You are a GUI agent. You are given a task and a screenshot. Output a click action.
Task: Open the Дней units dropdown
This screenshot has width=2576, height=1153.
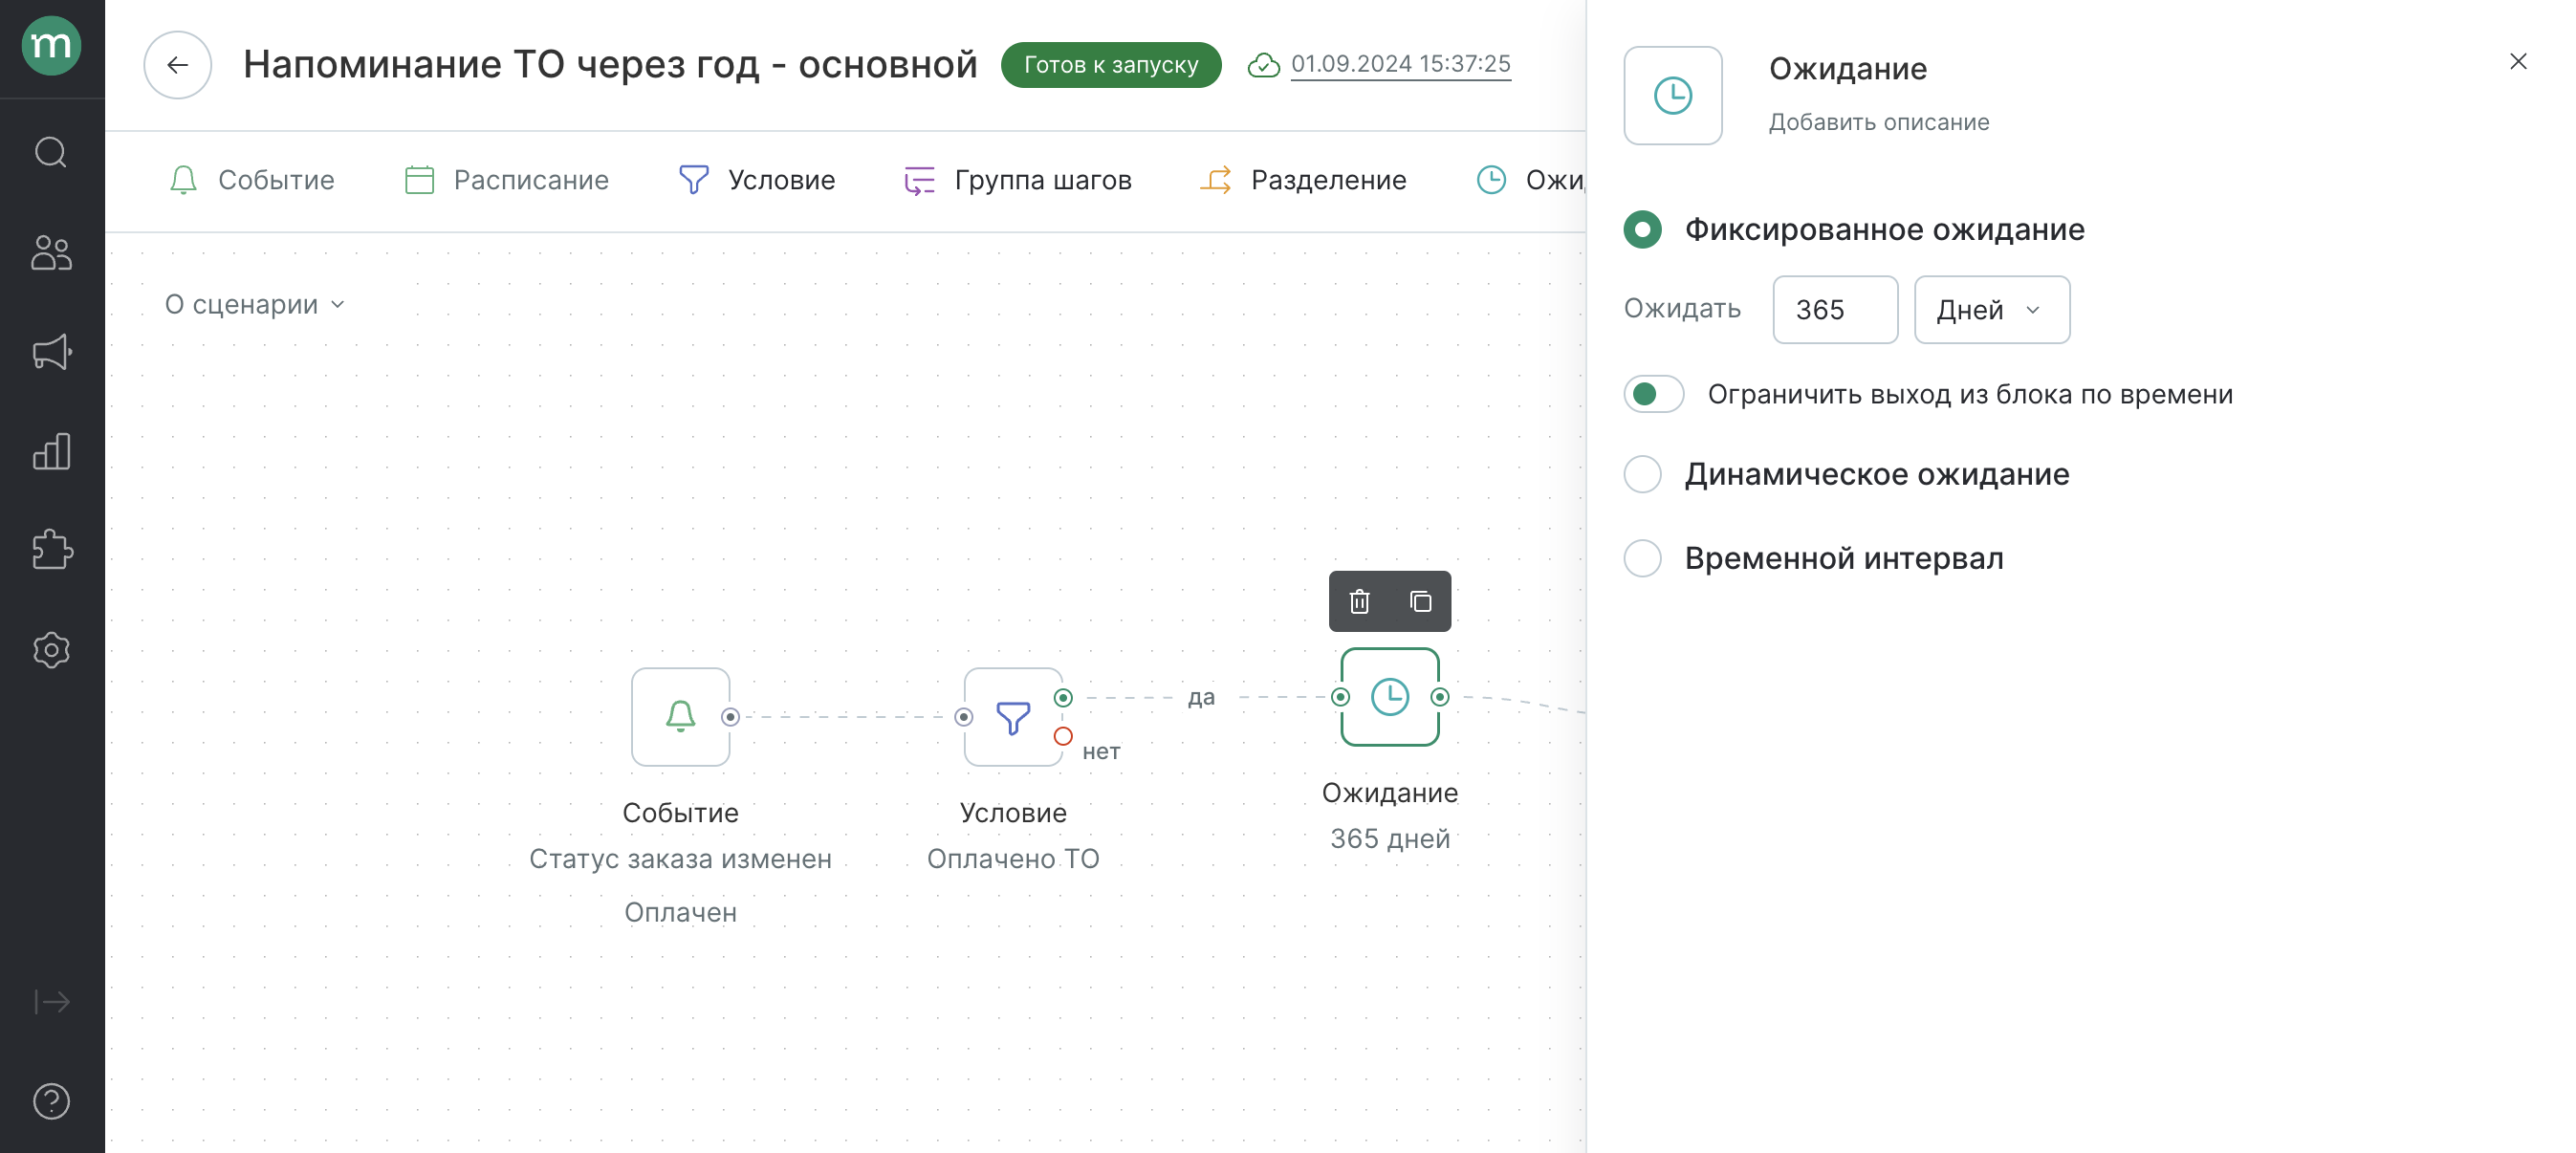coord(1992,310)
